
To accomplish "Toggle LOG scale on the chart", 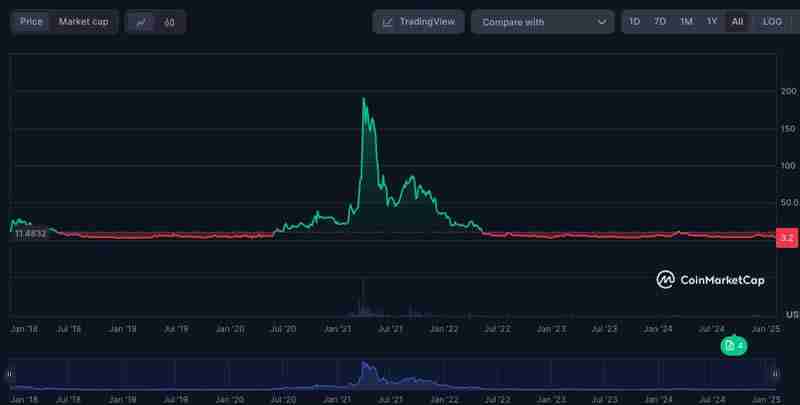I will pyautogui.click(x=772, y=21).
